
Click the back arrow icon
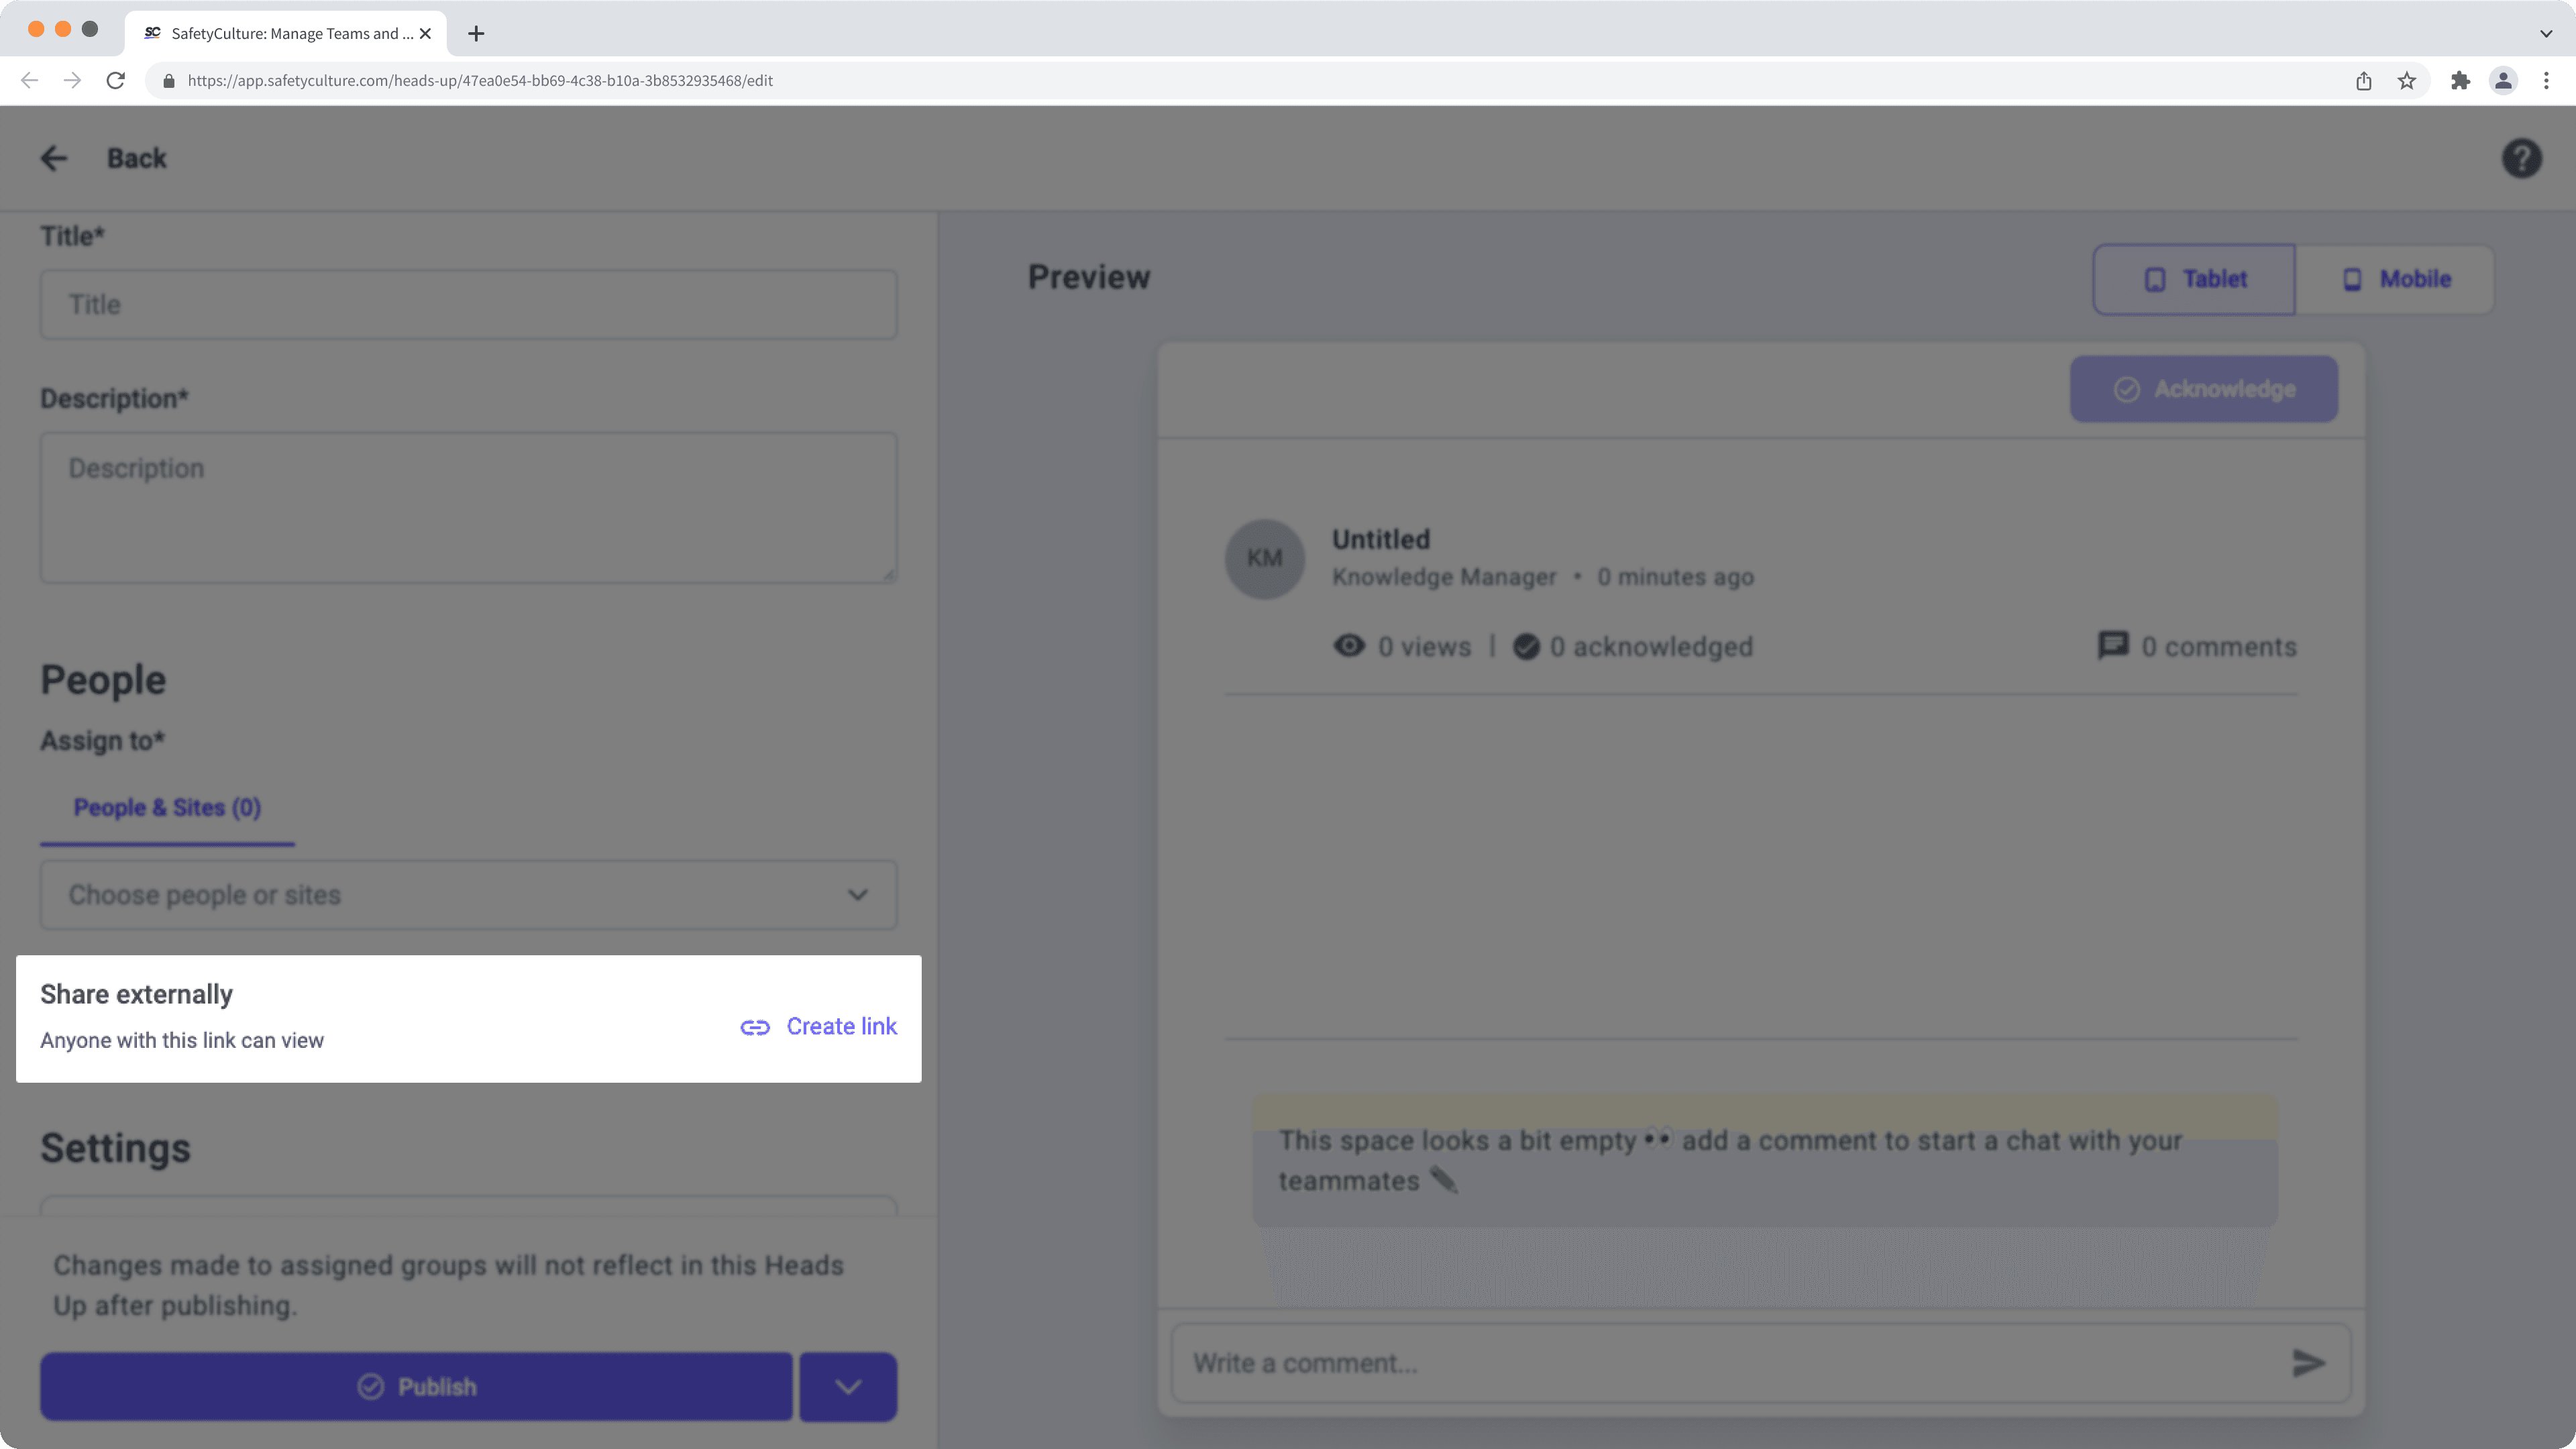[x=54, y=157]
